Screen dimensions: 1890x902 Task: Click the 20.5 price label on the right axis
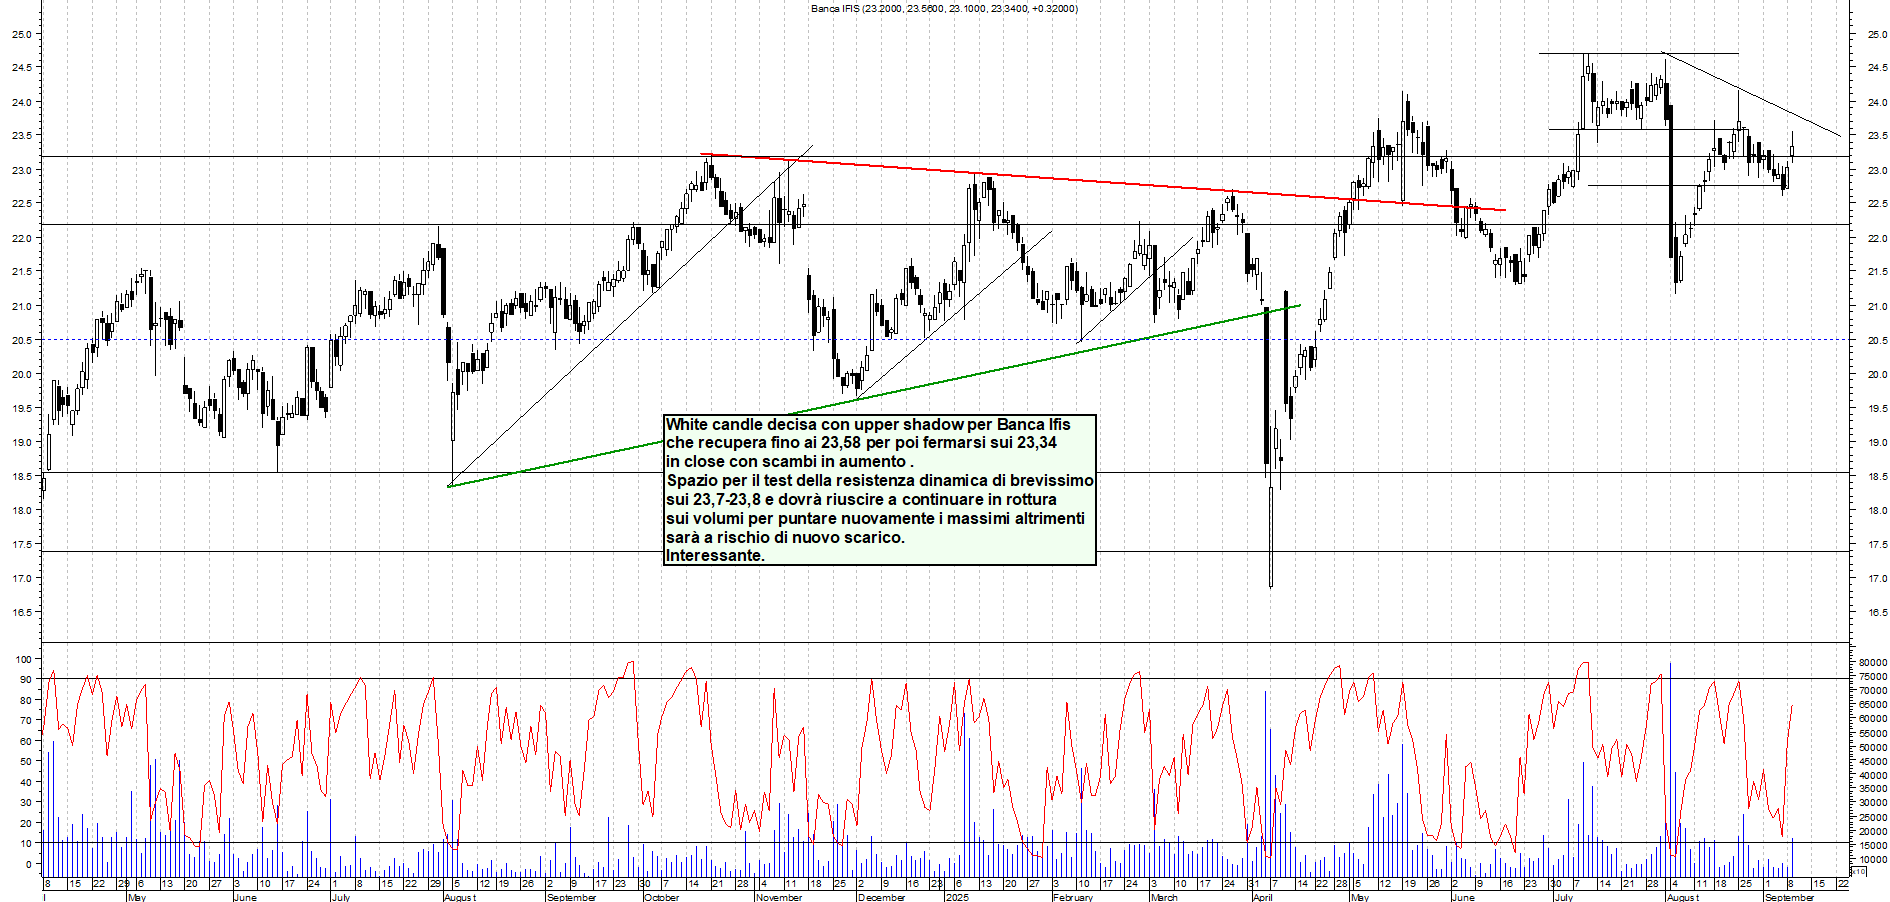point(1877,340)
